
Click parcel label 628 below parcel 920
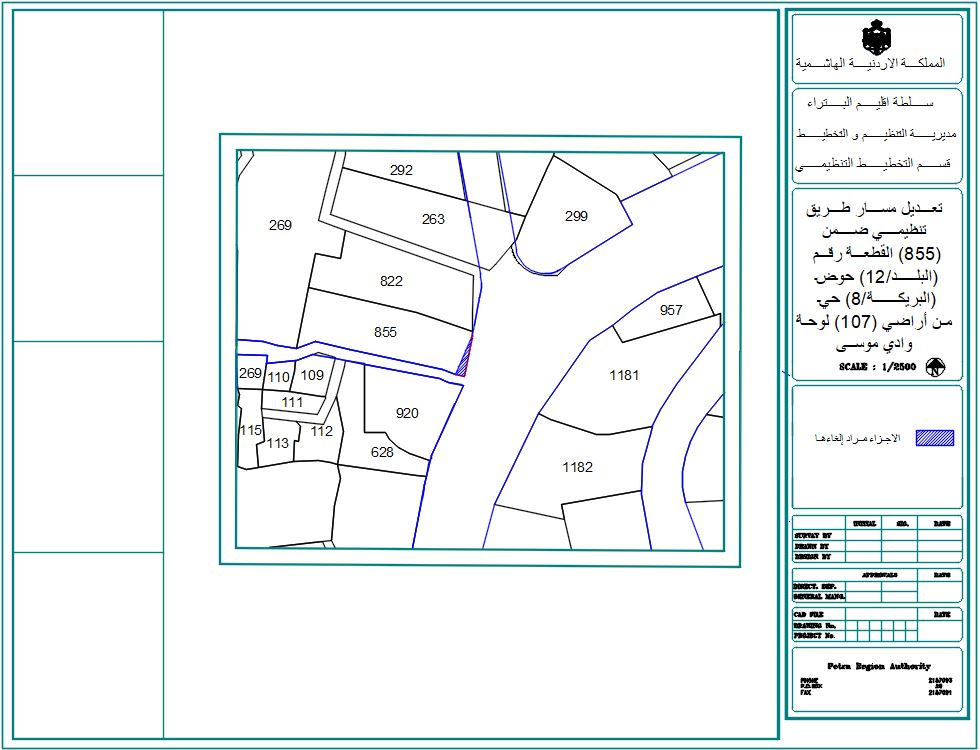[x=381, y=453]
